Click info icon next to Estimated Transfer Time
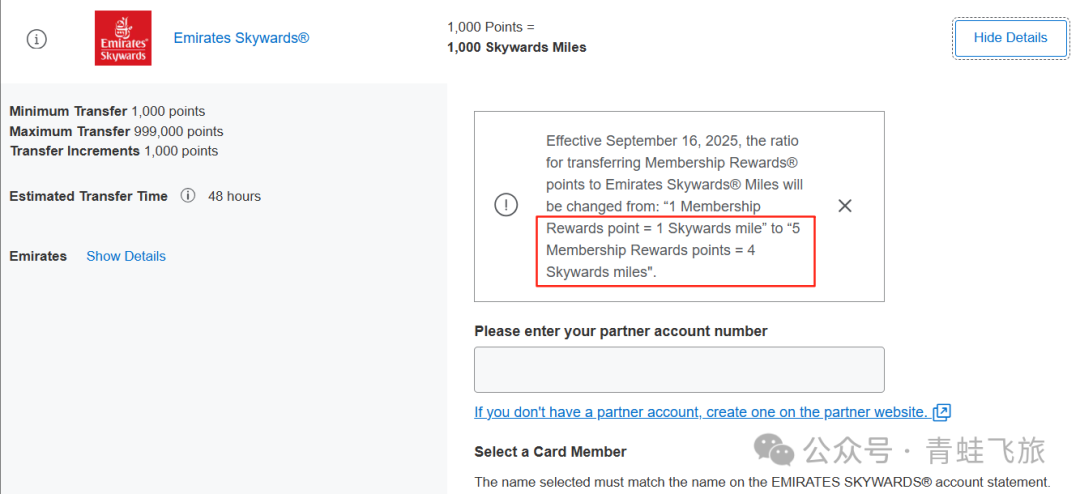This screenshot has width=1080, height=494. 187,196
